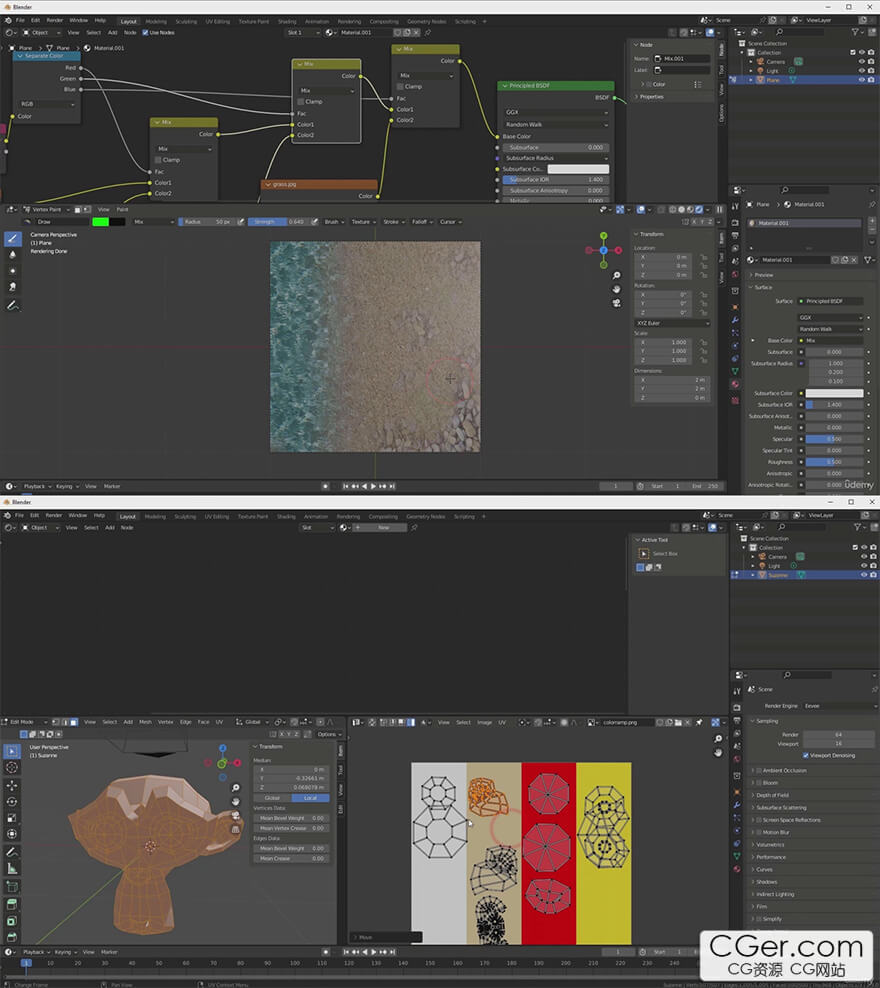The image size is (880, 988).
Task: Open Render Engine Eevee dropdown
Action: [x=840, y=706]
